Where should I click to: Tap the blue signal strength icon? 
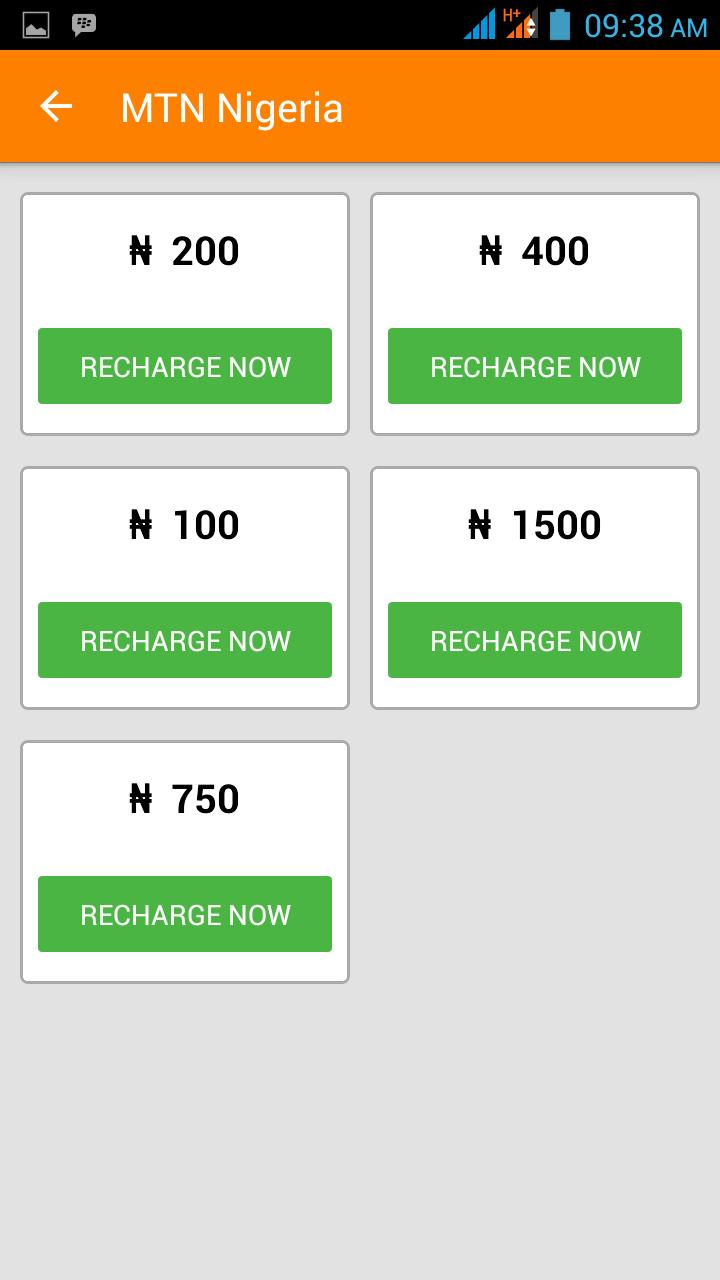point(480,24)
